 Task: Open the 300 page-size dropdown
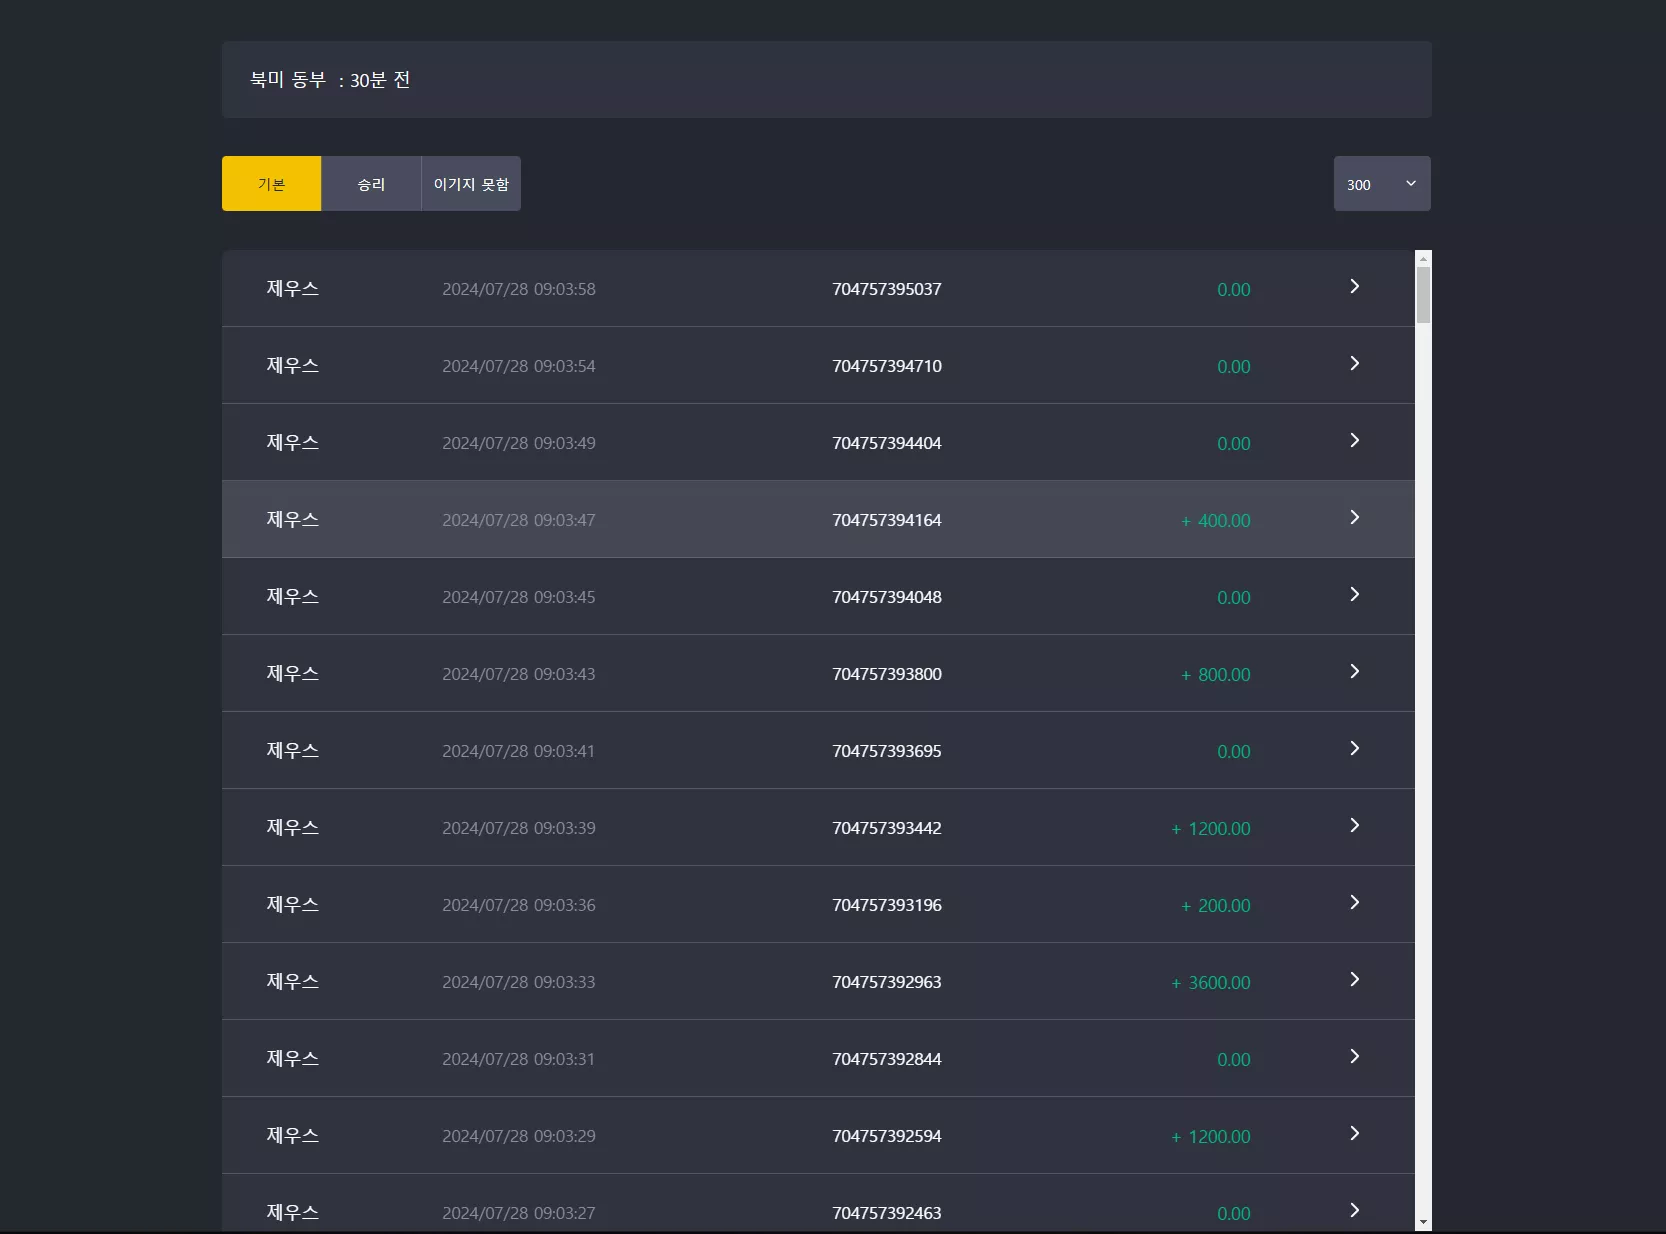[x=1382, y=184]
